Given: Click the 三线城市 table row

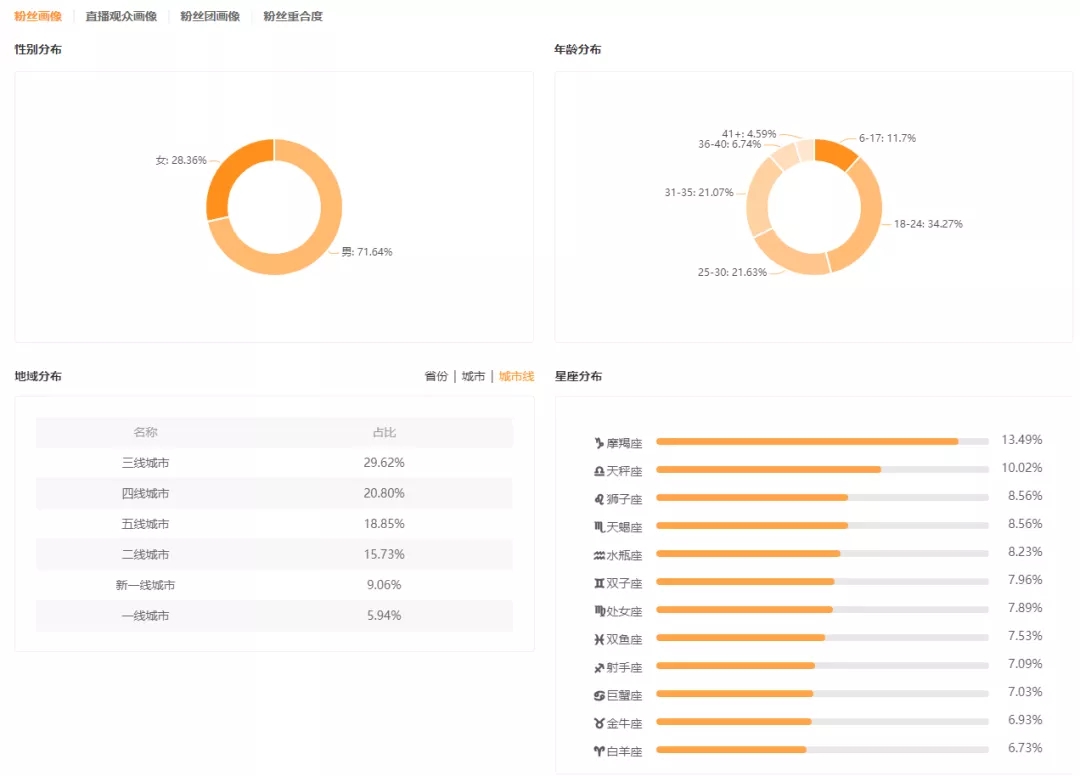Looking at the screenshot, I should tap(274, 463).
